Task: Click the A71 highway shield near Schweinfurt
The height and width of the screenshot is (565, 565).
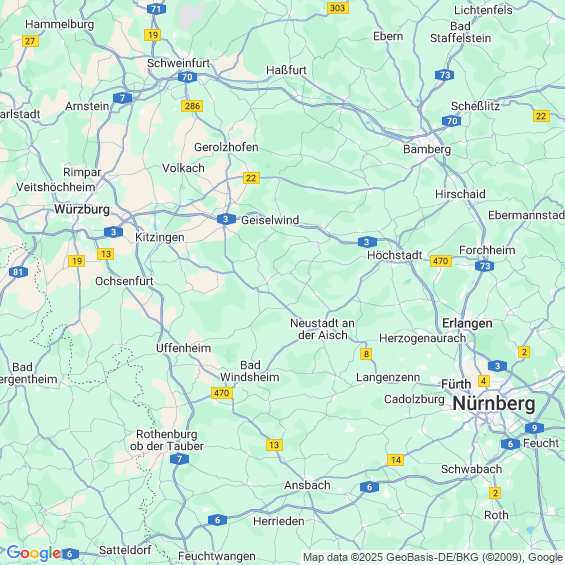Action: pyautogui.click(x=156, y=9)
